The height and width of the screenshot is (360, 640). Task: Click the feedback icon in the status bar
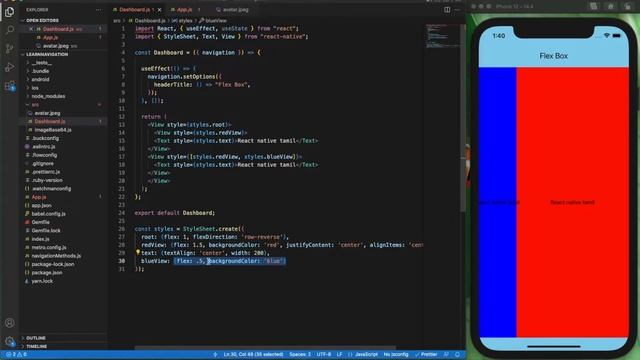point(446,354)
